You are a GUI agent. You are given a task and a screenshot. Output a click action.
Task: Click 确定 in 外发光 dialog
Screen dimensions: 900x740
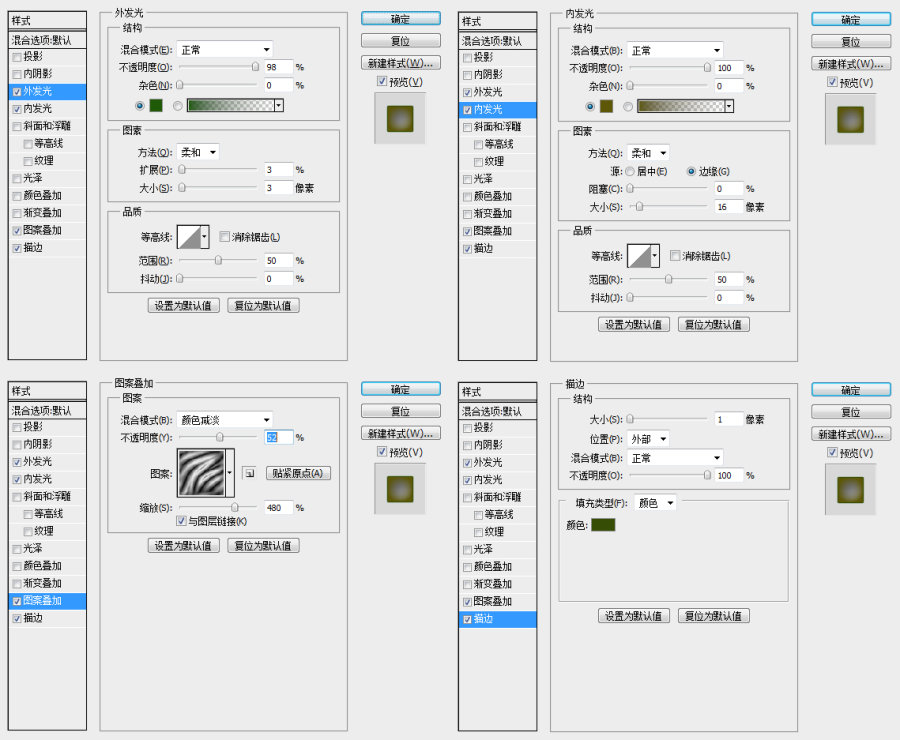pyautogui.click(x=401, y=18)
